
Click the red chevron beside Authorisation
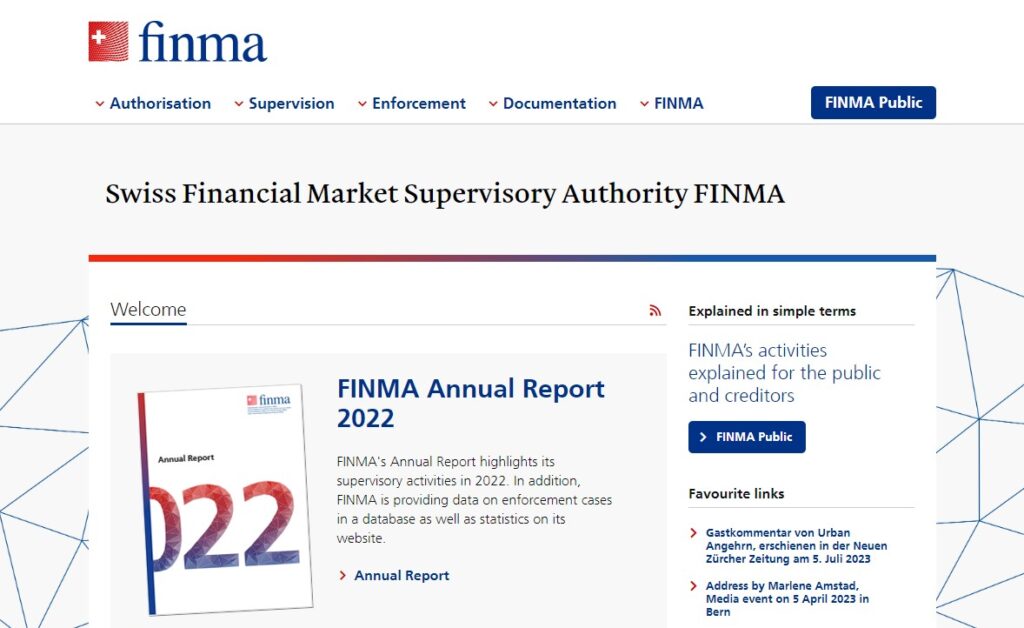click(x=98, y=103)
